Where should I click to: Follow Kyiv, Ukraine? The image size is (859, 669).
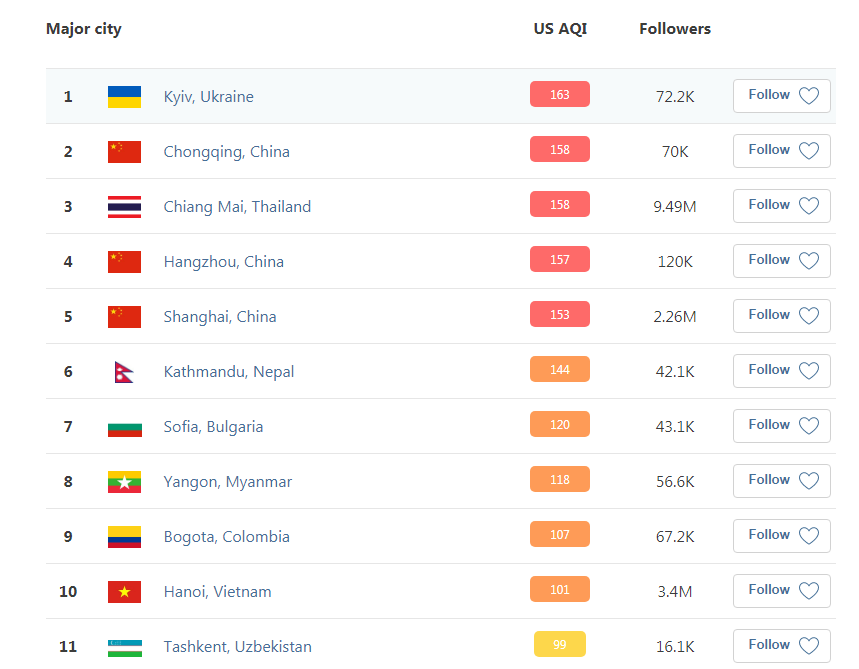(781, 96)
